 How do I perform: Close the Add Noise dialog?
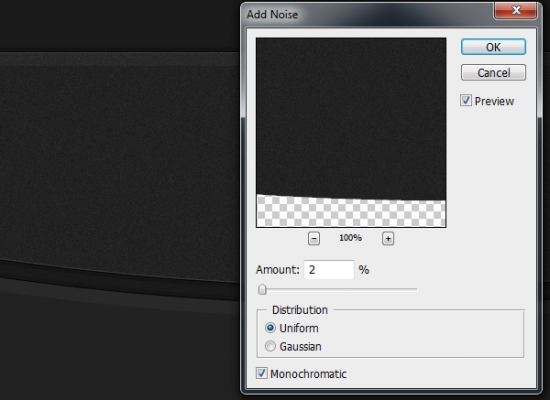point(516,10)
